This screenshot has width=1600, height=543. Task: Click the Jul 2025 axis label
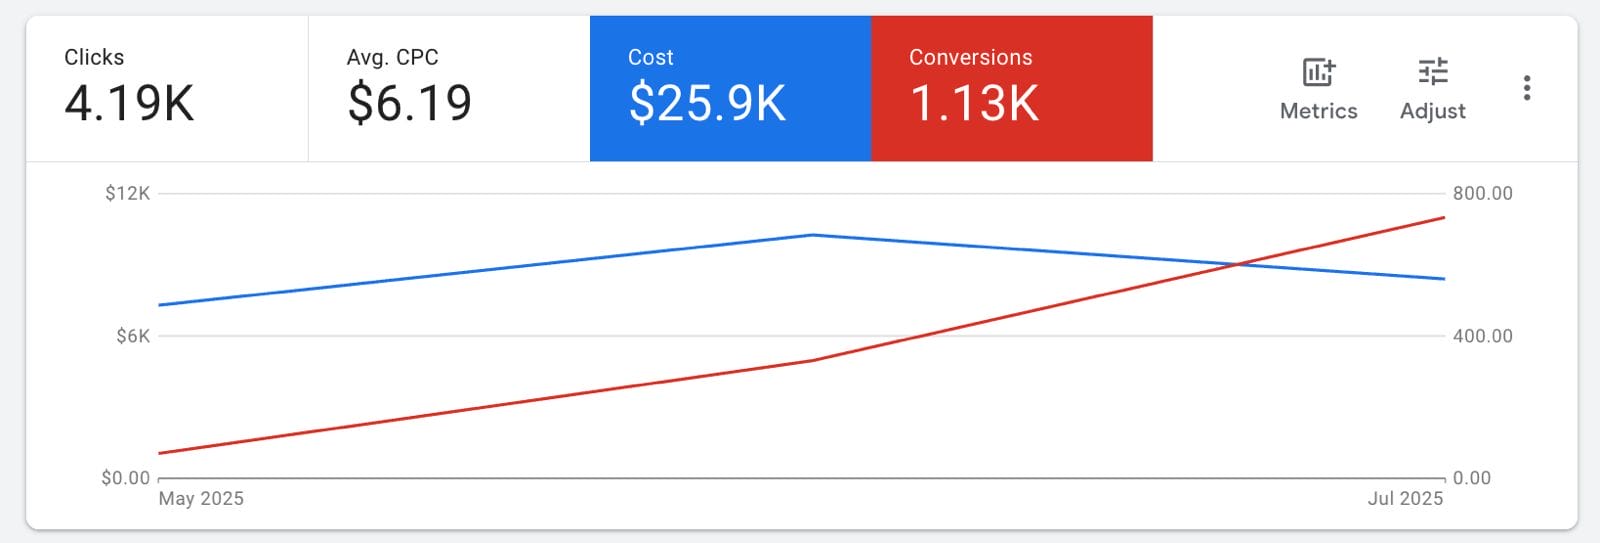click(x=1405, y=498)
